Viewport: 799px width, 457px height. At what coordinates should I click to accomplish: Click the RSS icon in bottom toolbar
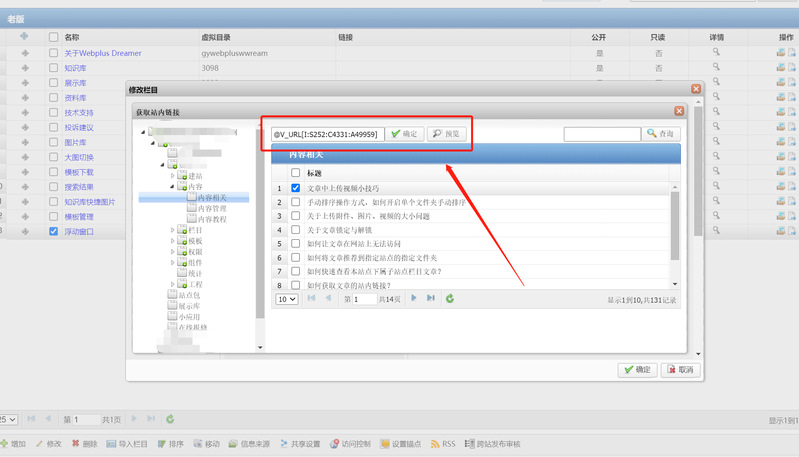[x=443, y=444]
